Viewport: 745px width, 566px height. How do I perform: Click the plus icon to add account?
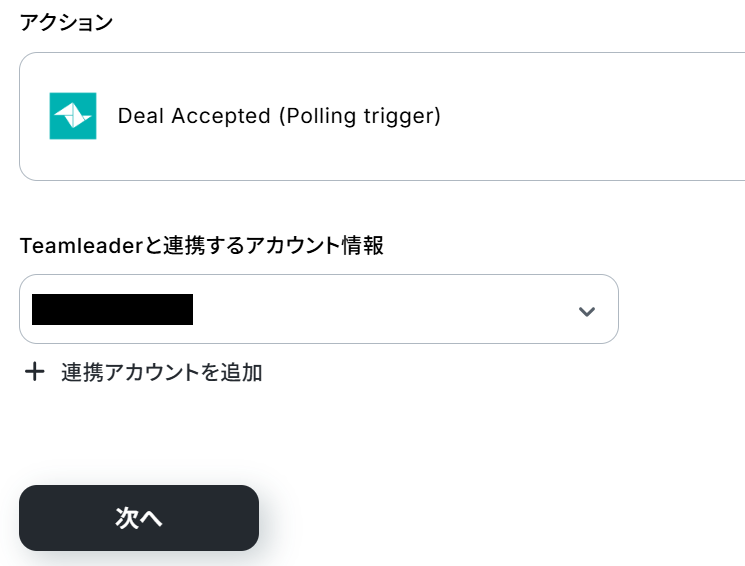35,372
